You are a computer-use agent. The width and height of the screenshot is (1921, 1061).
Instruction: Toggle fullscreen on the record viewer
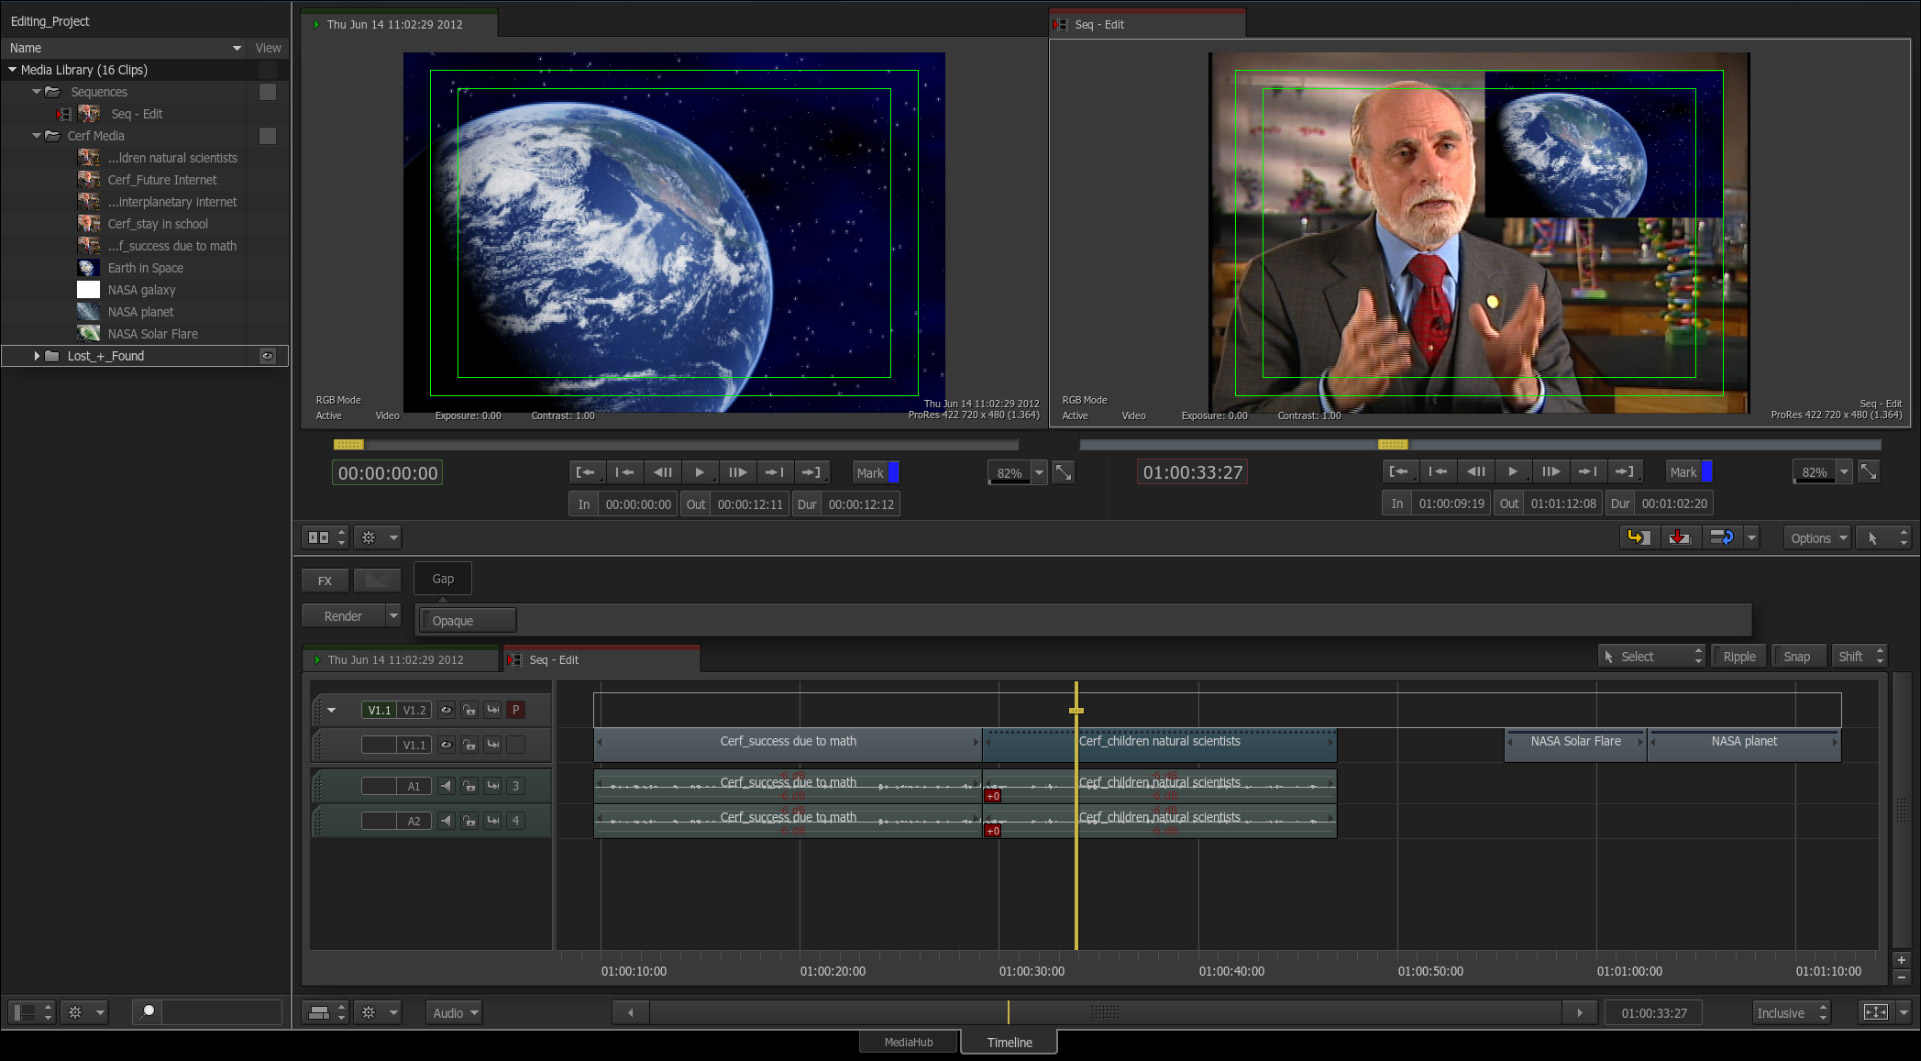(1868, 471)
